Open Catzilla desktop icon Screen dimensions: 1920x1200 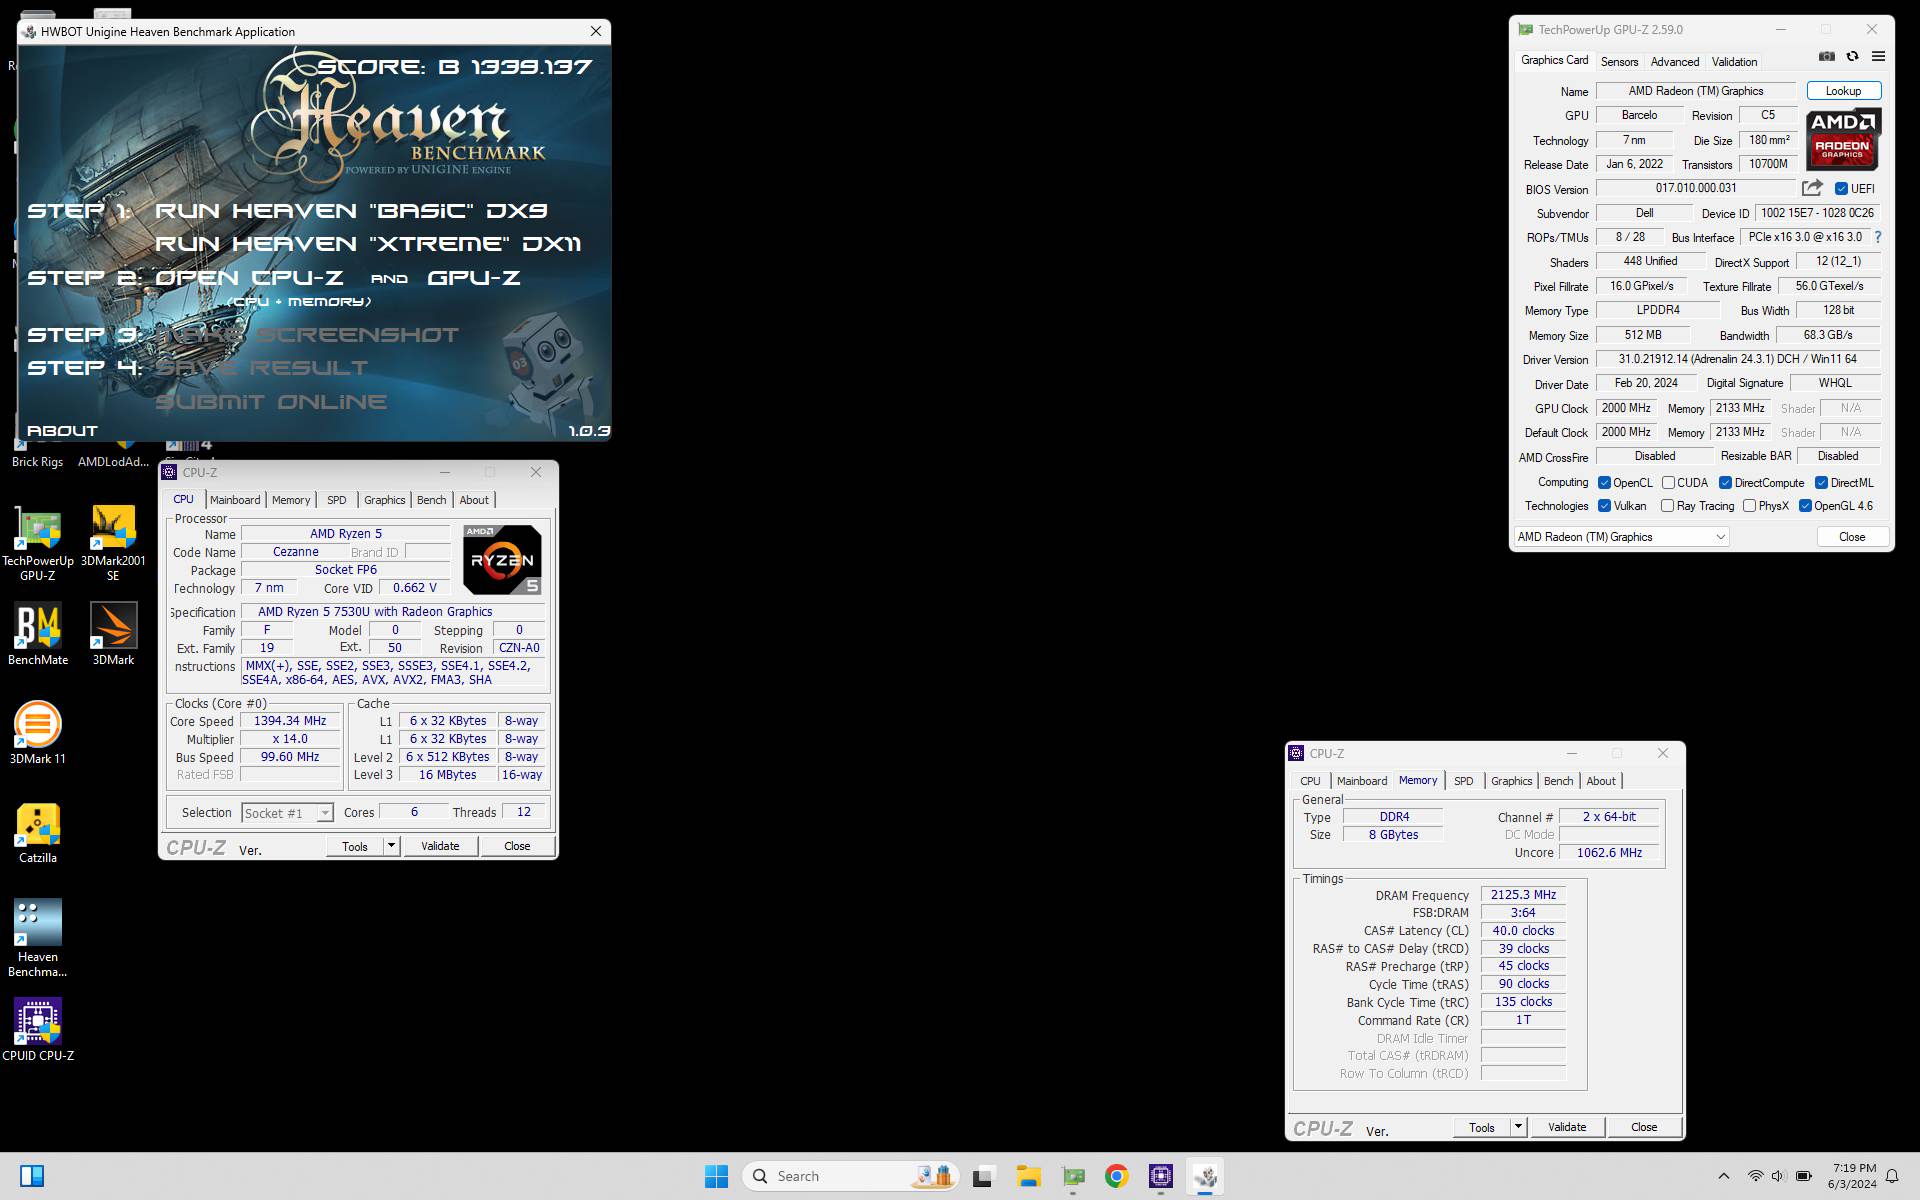[38, 833]
